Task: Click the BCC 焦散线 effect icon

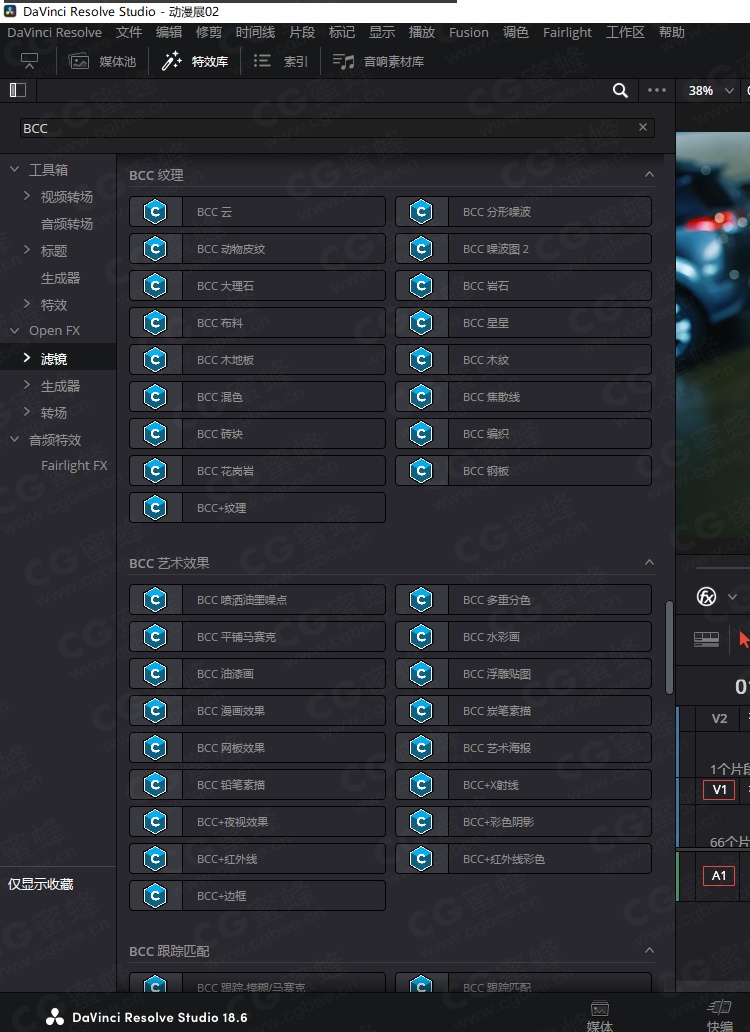Action: (x=421, y=396)
